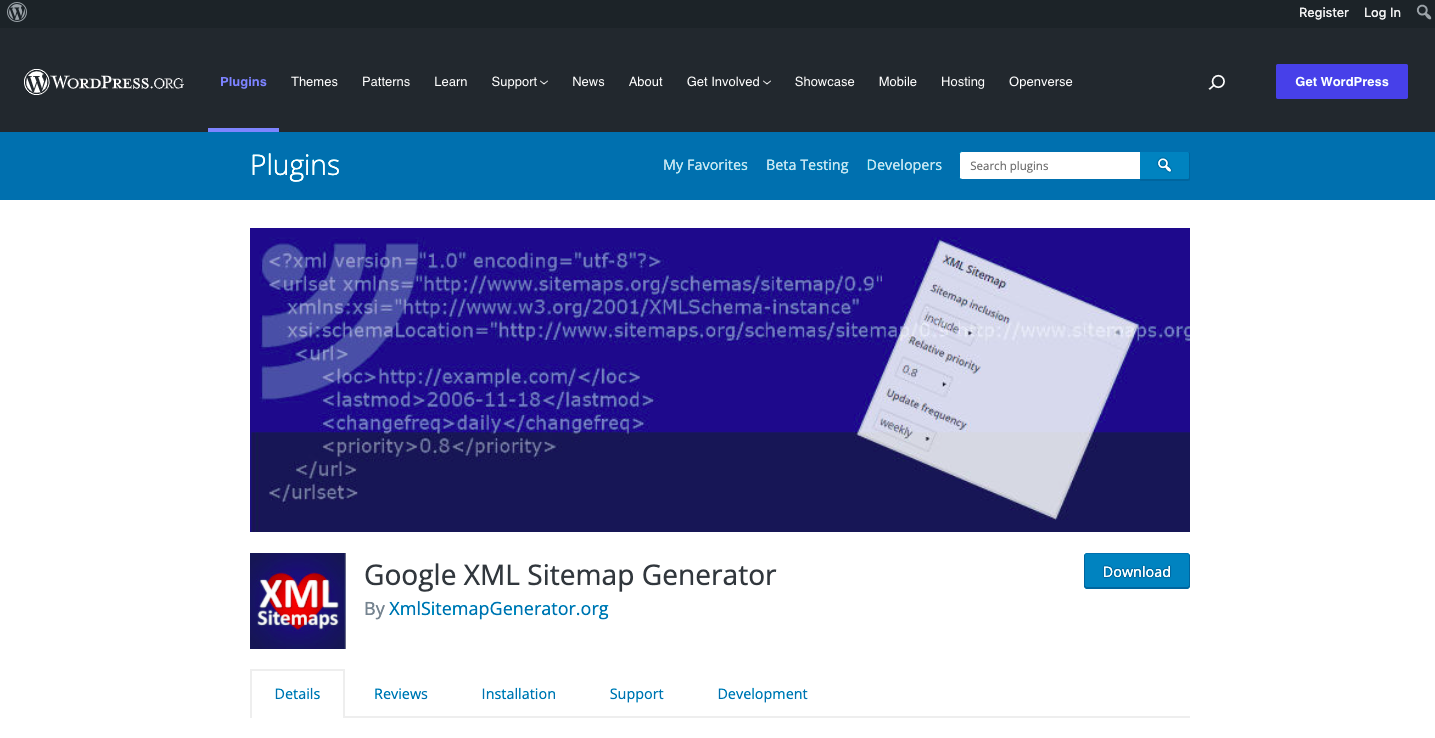
Task: Open Mobile navigation item
Action: click(897, 82)
